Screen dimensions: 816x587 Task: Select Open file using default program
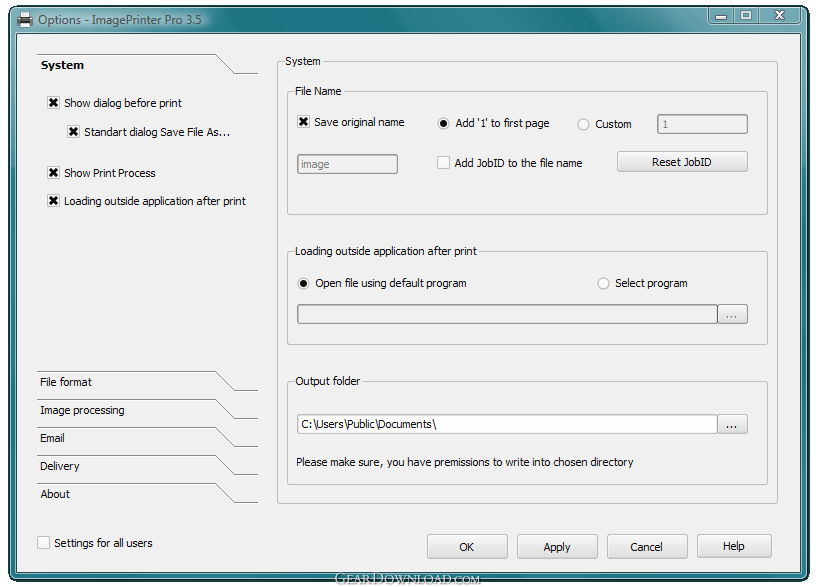tap(303, 284)
